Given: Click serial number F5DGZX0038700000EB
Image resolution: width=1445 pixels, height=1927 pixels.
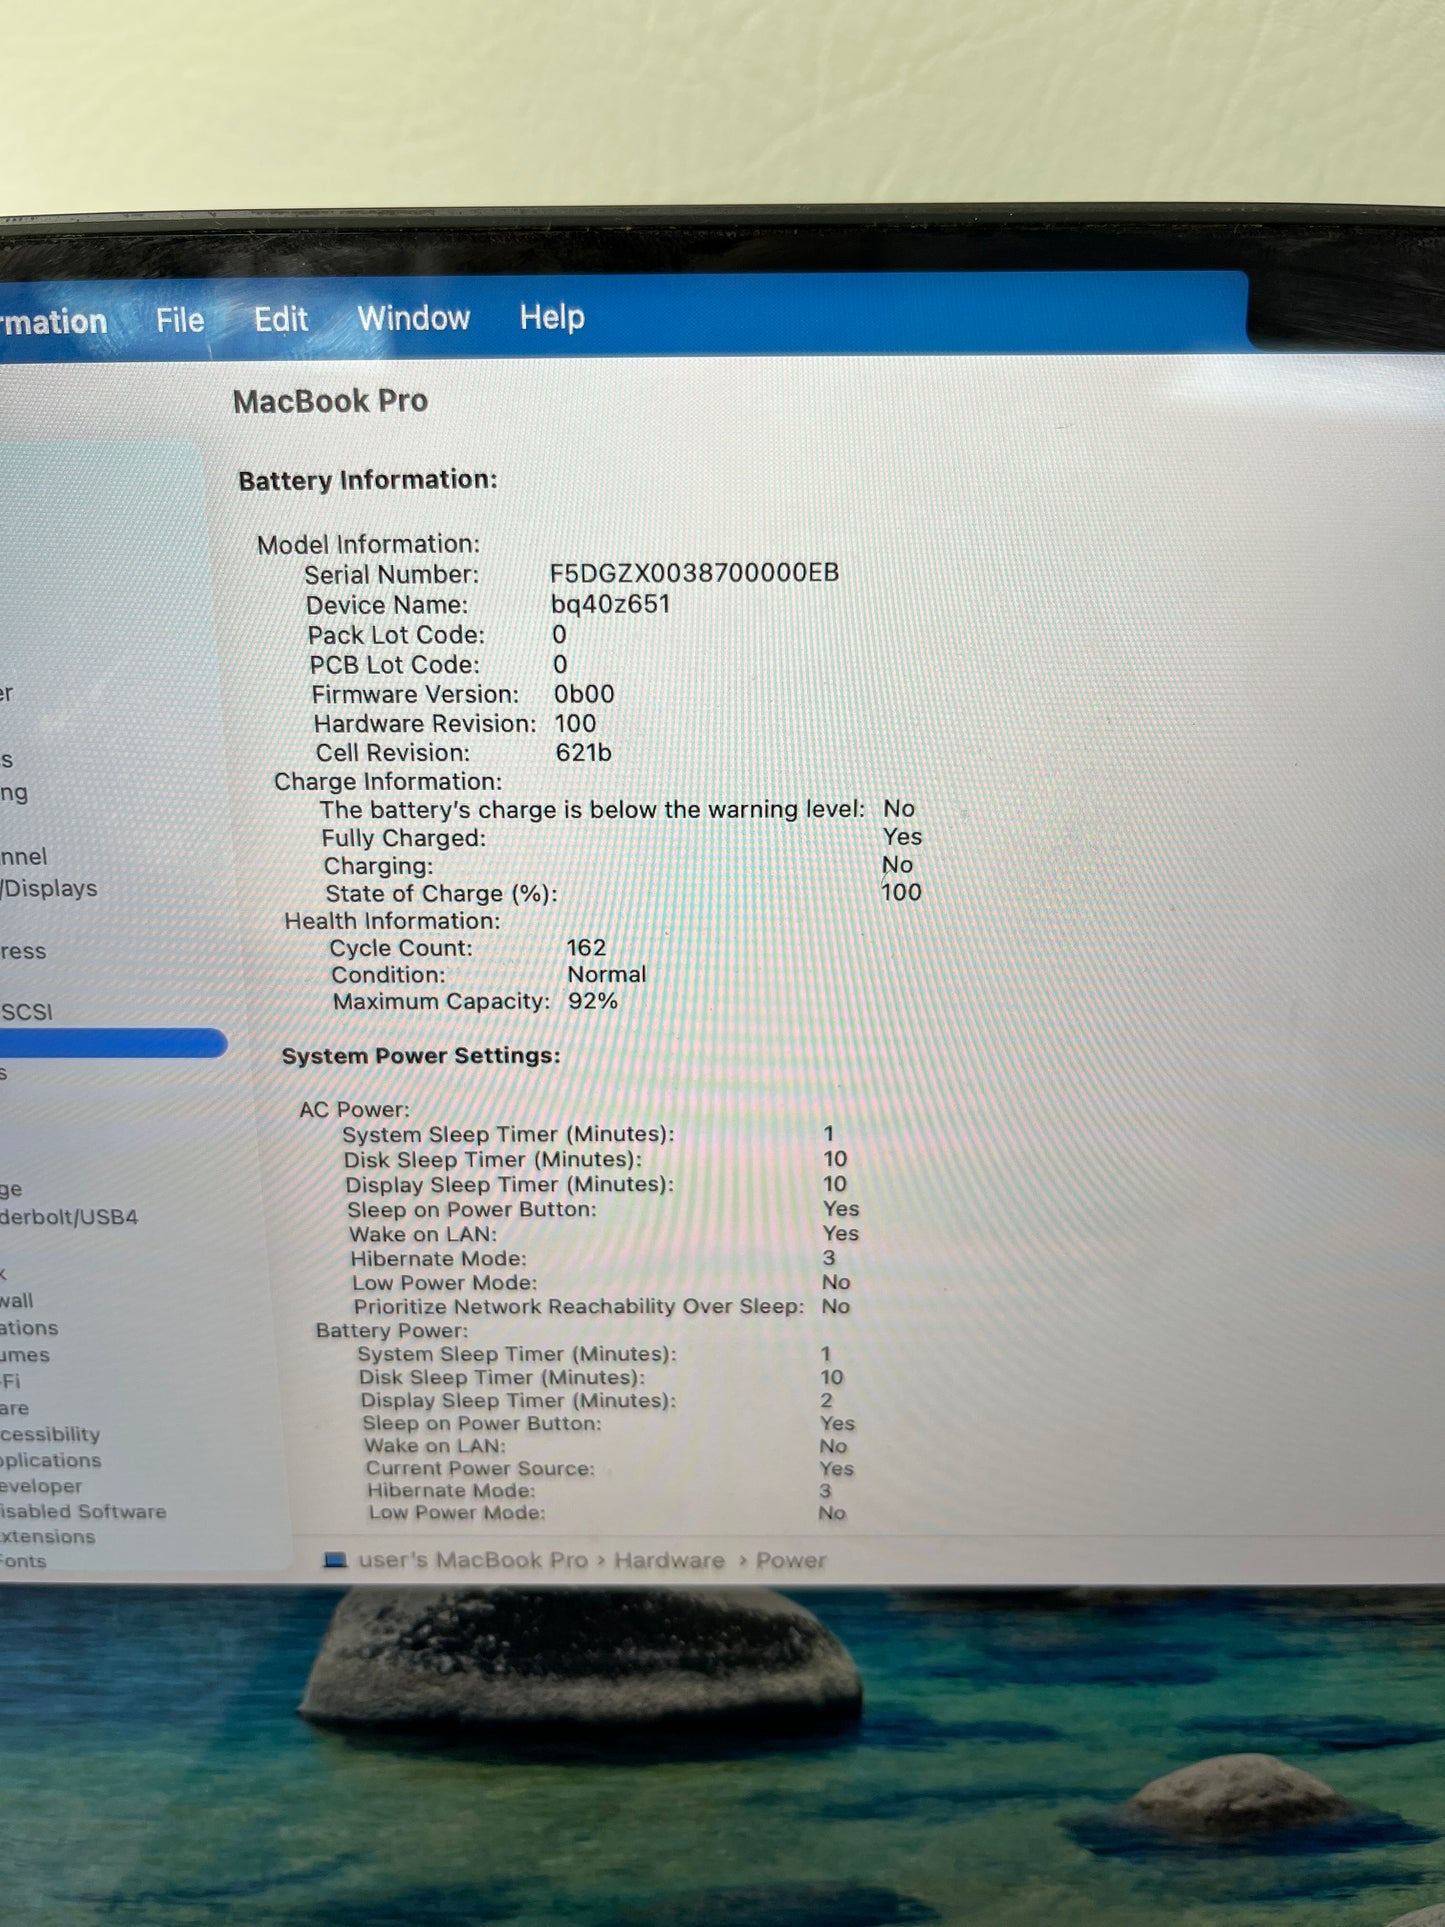Looking at the screenshot, I should click(x=694, y=573).
